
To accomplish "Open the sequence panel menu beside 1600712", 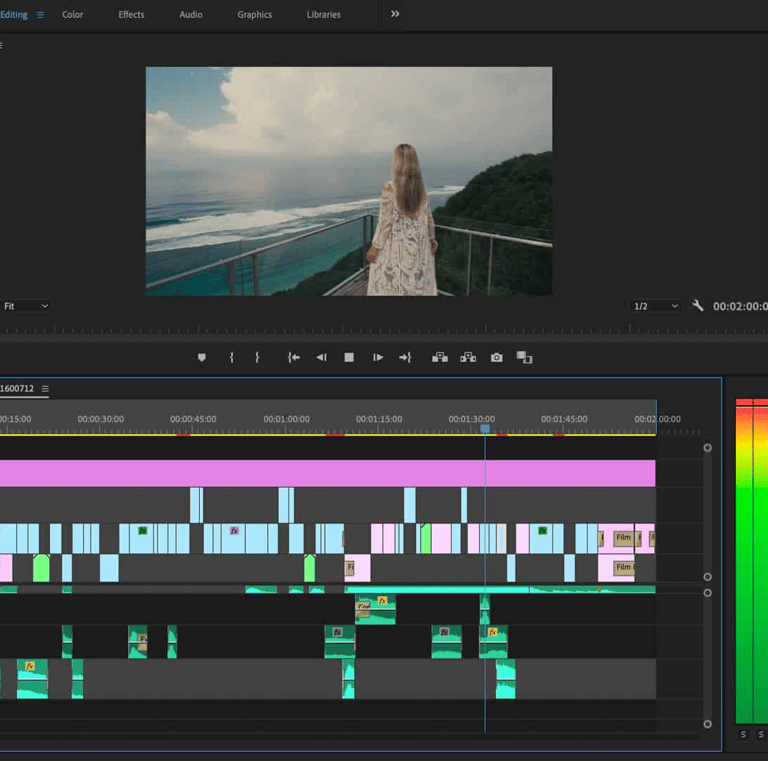I will coord(45,389).
